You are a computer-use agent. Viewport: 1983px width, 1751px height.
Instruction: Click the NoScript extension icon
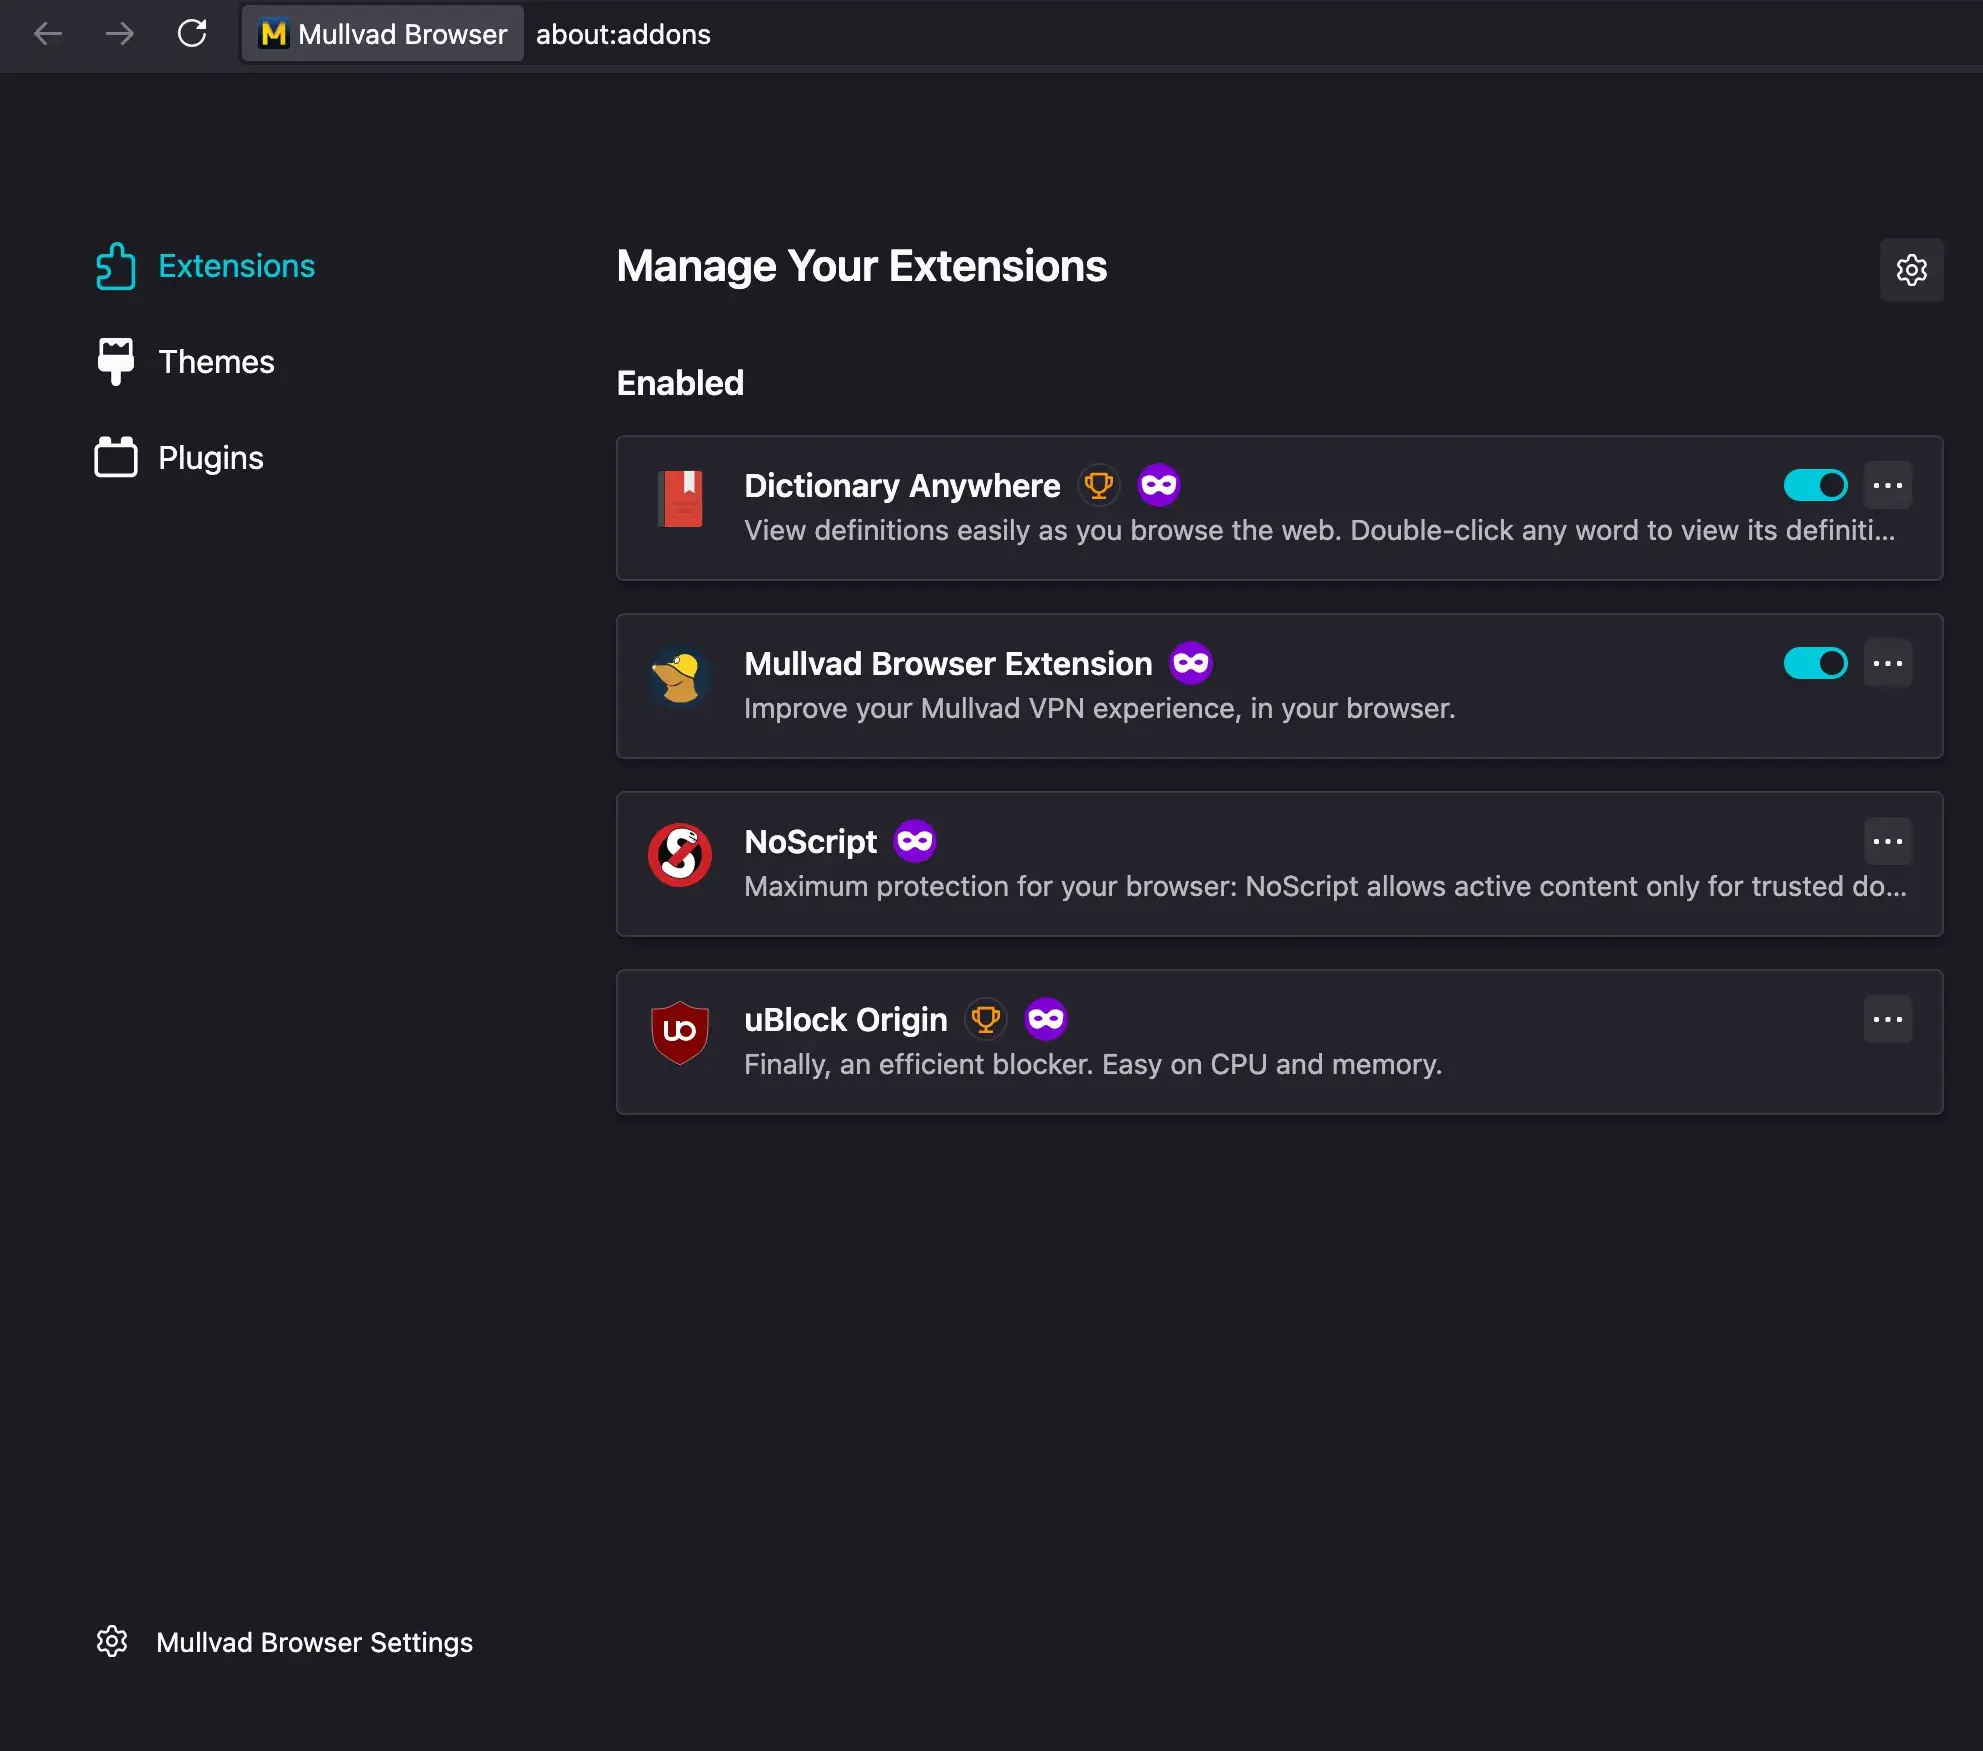680,854
